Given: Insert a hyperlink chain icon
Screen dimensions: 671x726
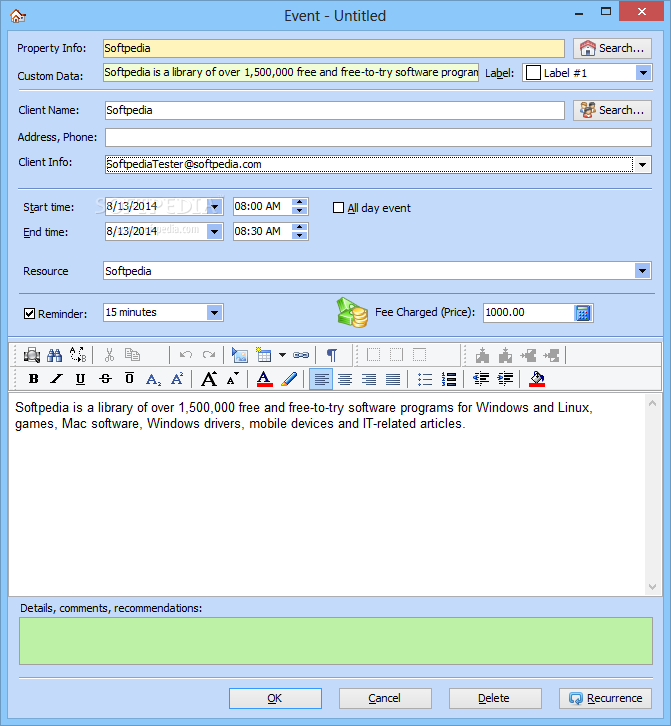Looking at the screenshot, I should tap(301, 355).
